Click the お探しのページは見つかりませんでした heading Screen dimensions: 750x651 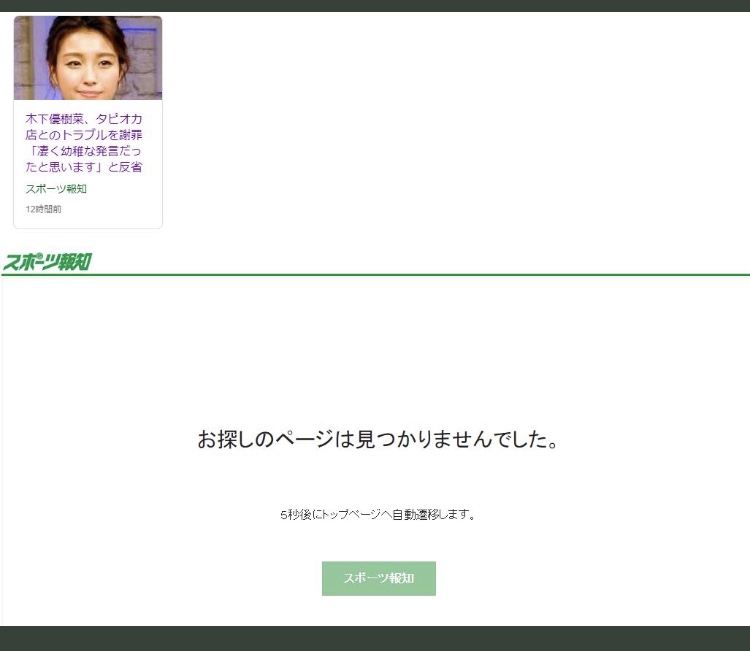[377, 439]
